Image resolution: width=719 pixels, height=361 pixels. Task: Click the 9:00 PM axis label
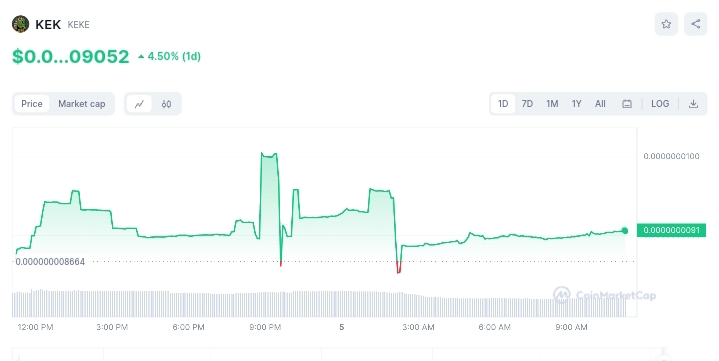(265, 328)
